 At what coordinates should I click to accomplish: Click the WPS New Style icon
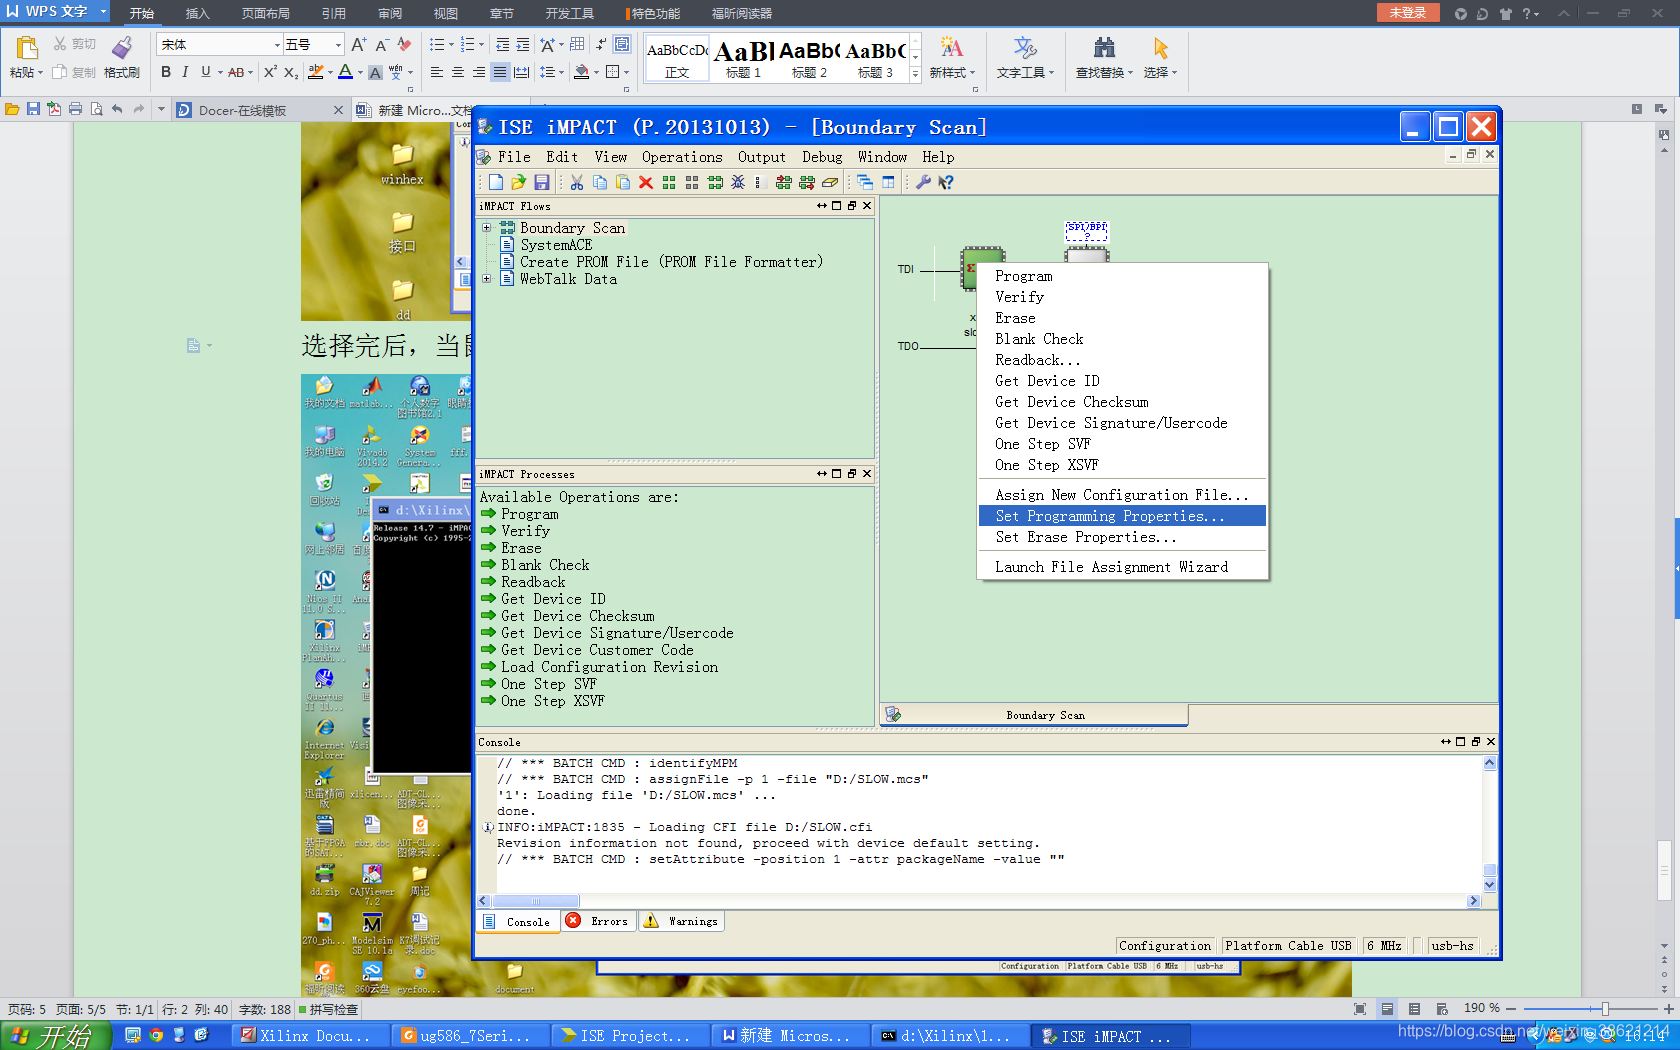pos(951,48)
